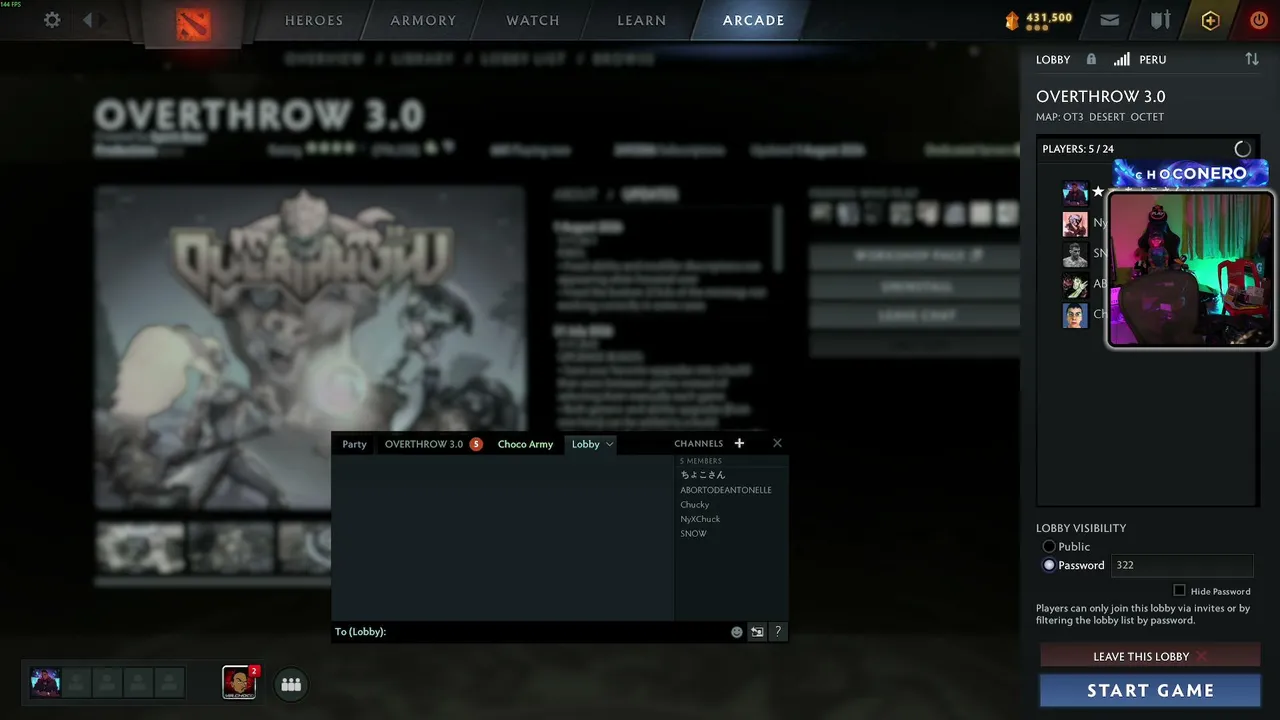Open the friends list icon
Viewport: 1280px width, 720px height.
[x=291, y=684]
